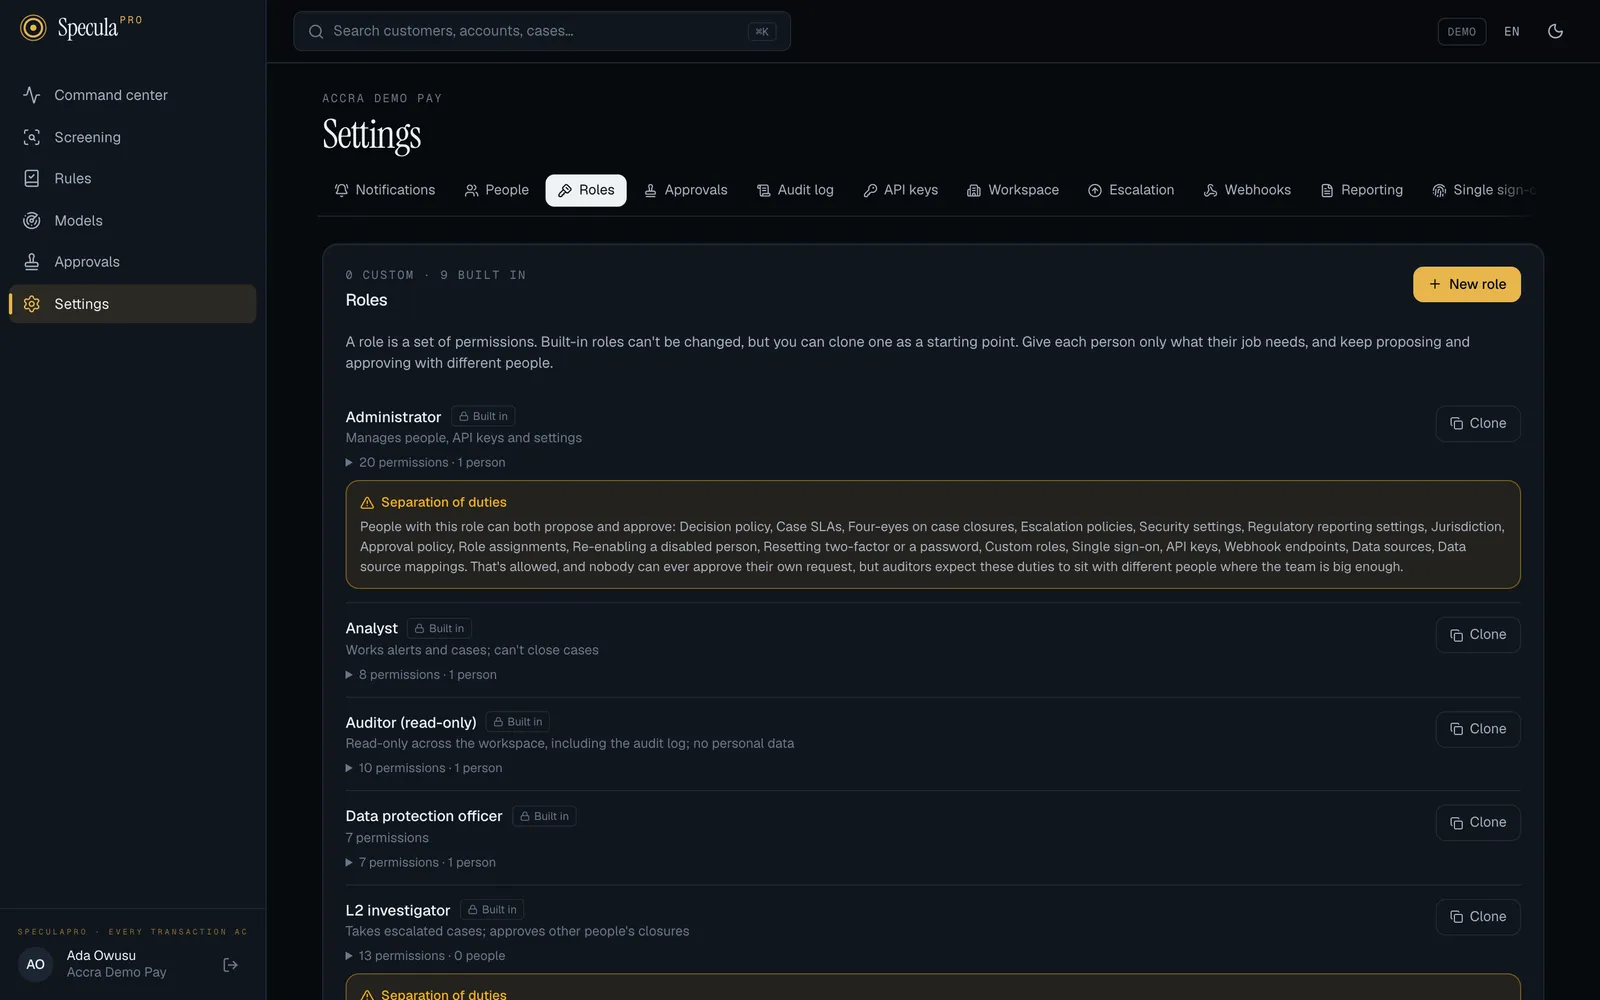The image size is (1600, 1000).
Task: Open the Escalation tab
Action: (1131, 190)
